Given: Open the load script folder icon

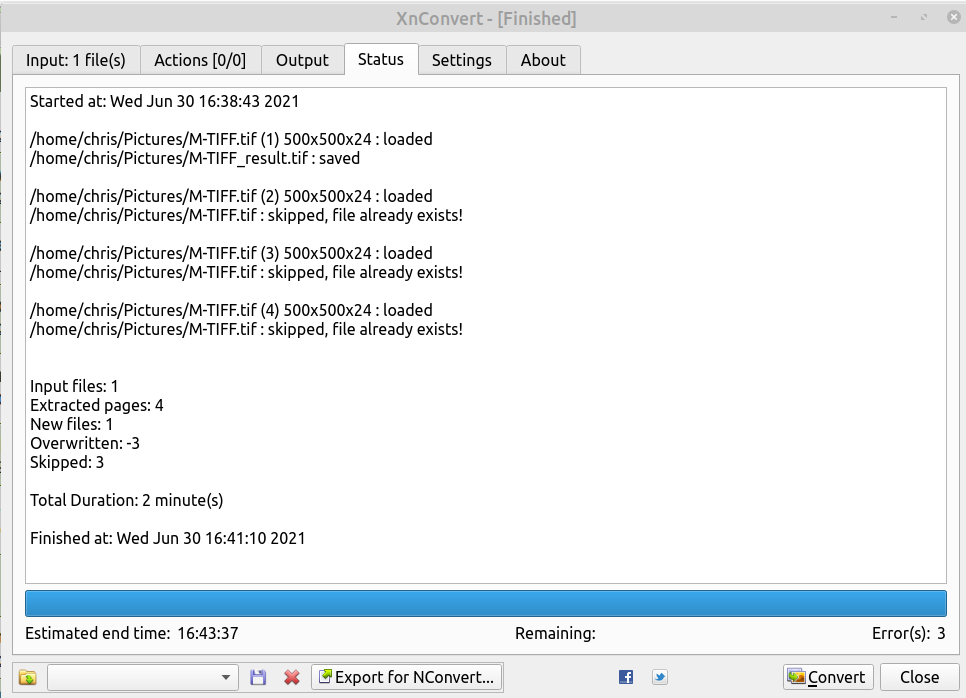Looking at the screenshot, I should pos(28,678).
